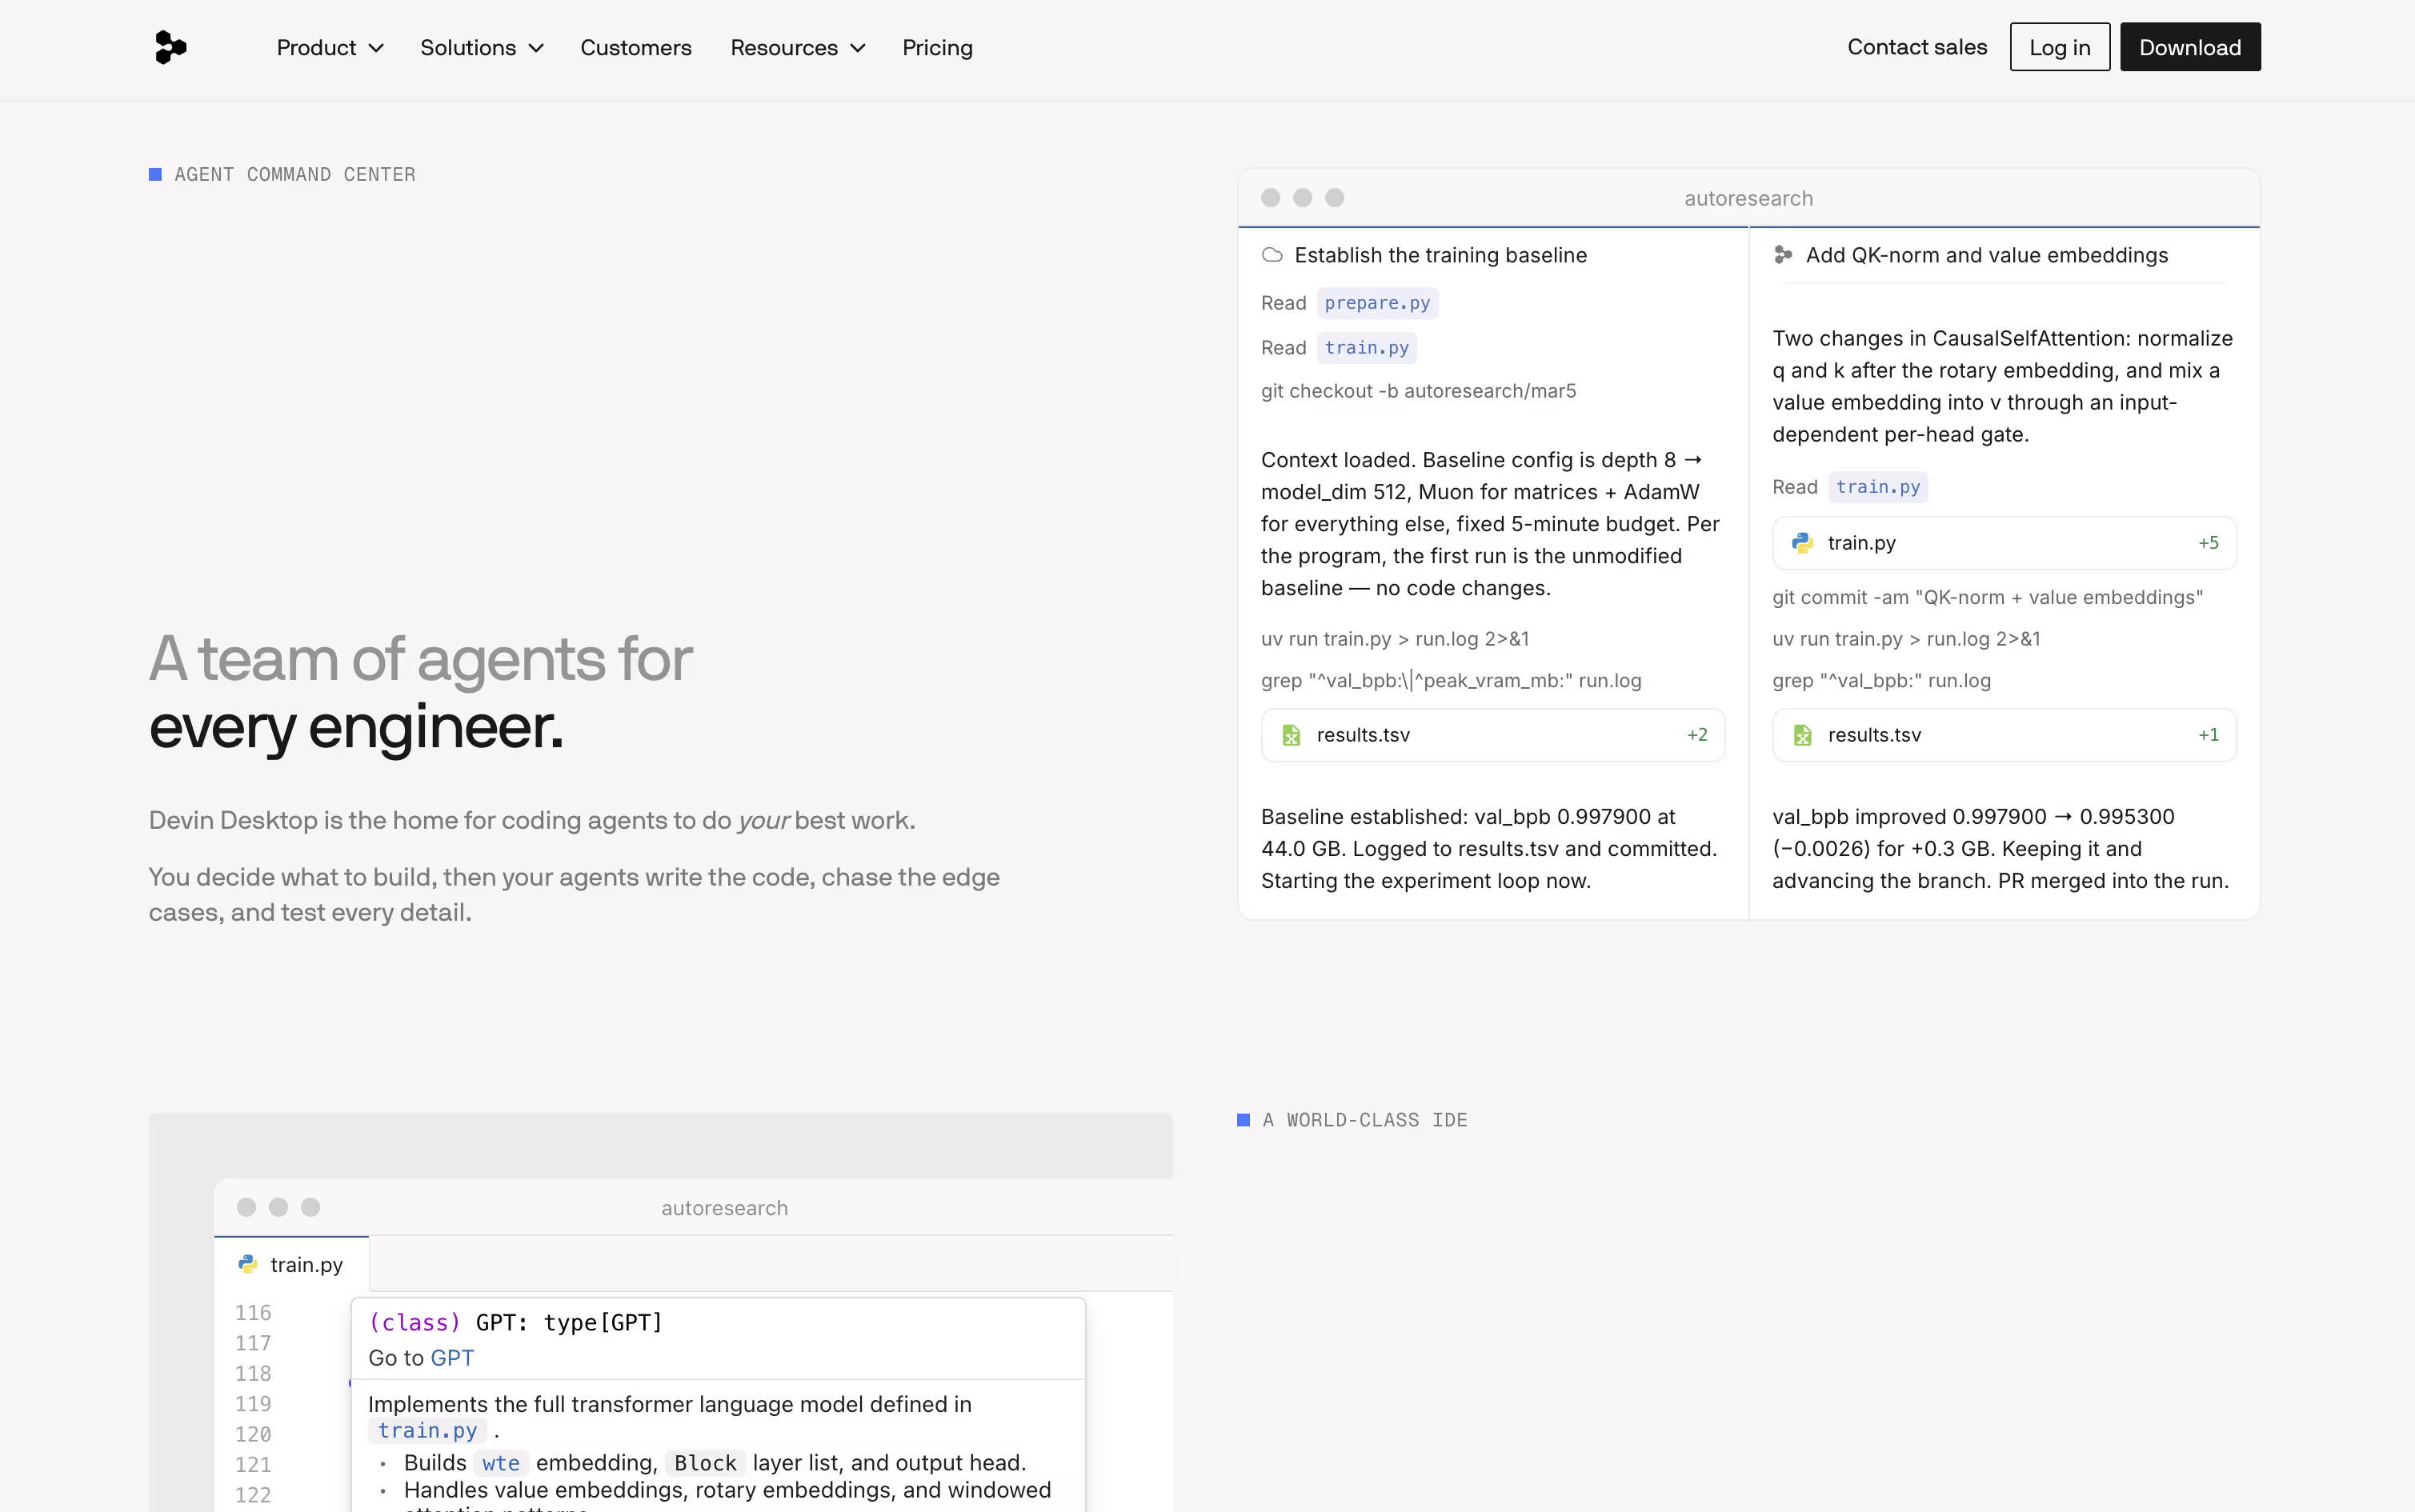Select the train.py tab in the IDE window
This screenshot has height=1512, width=2415.
[291, 1264]
